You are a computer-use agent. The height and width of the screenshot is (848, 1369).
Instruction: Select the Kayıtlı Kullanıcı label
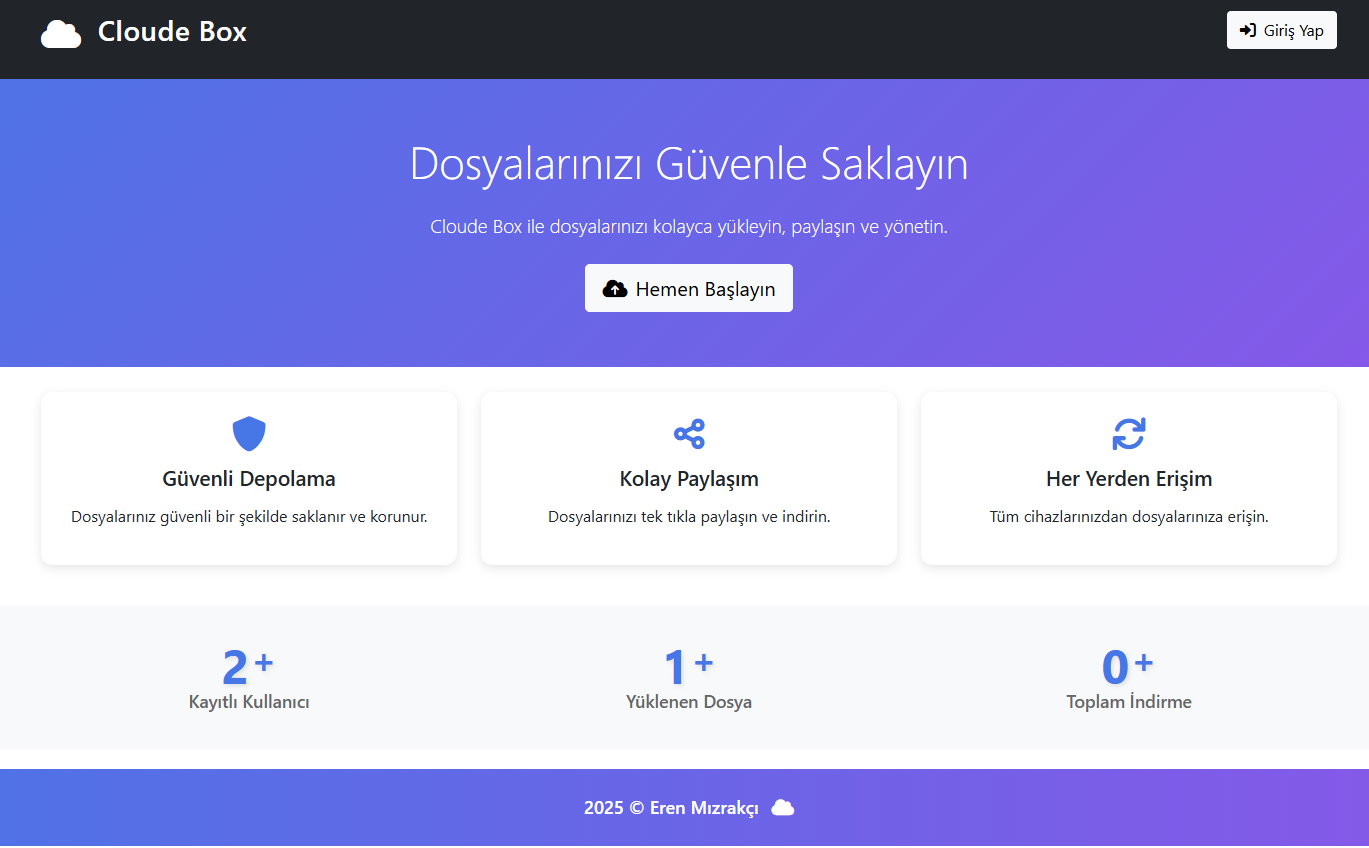click(x=248, y=701)
